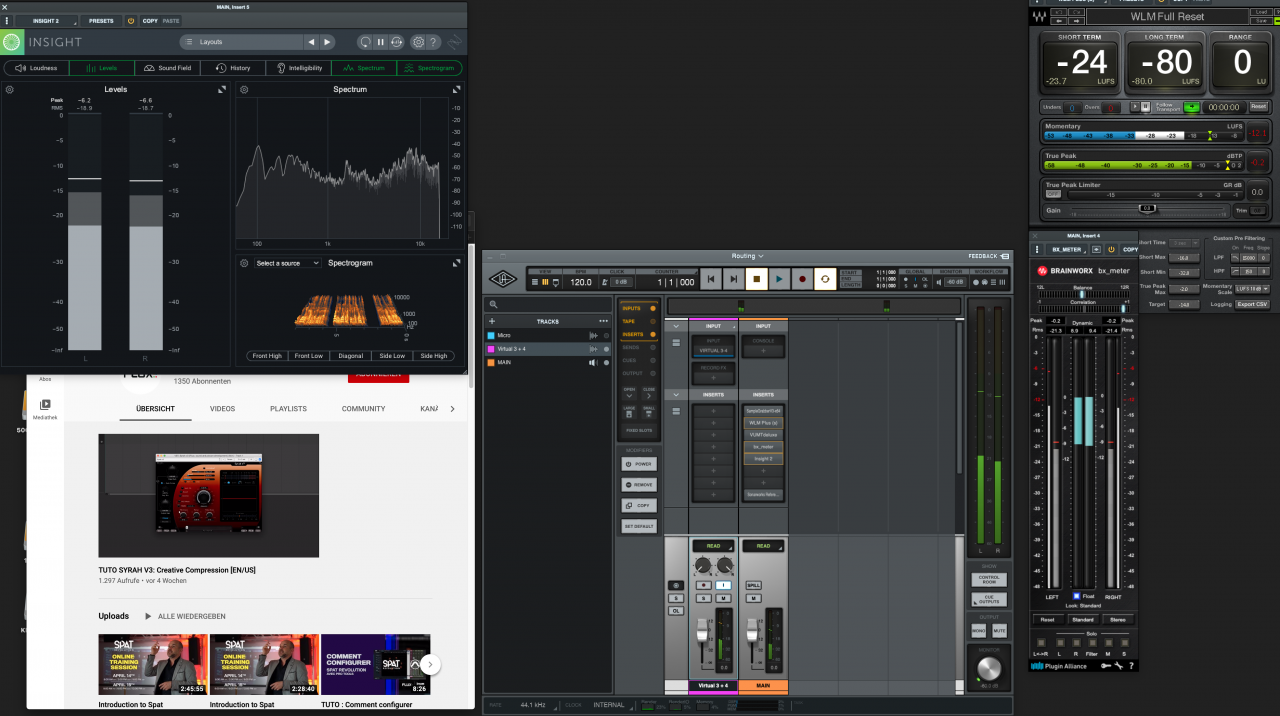Show next uploads with carousel arrow

(430, 664)
